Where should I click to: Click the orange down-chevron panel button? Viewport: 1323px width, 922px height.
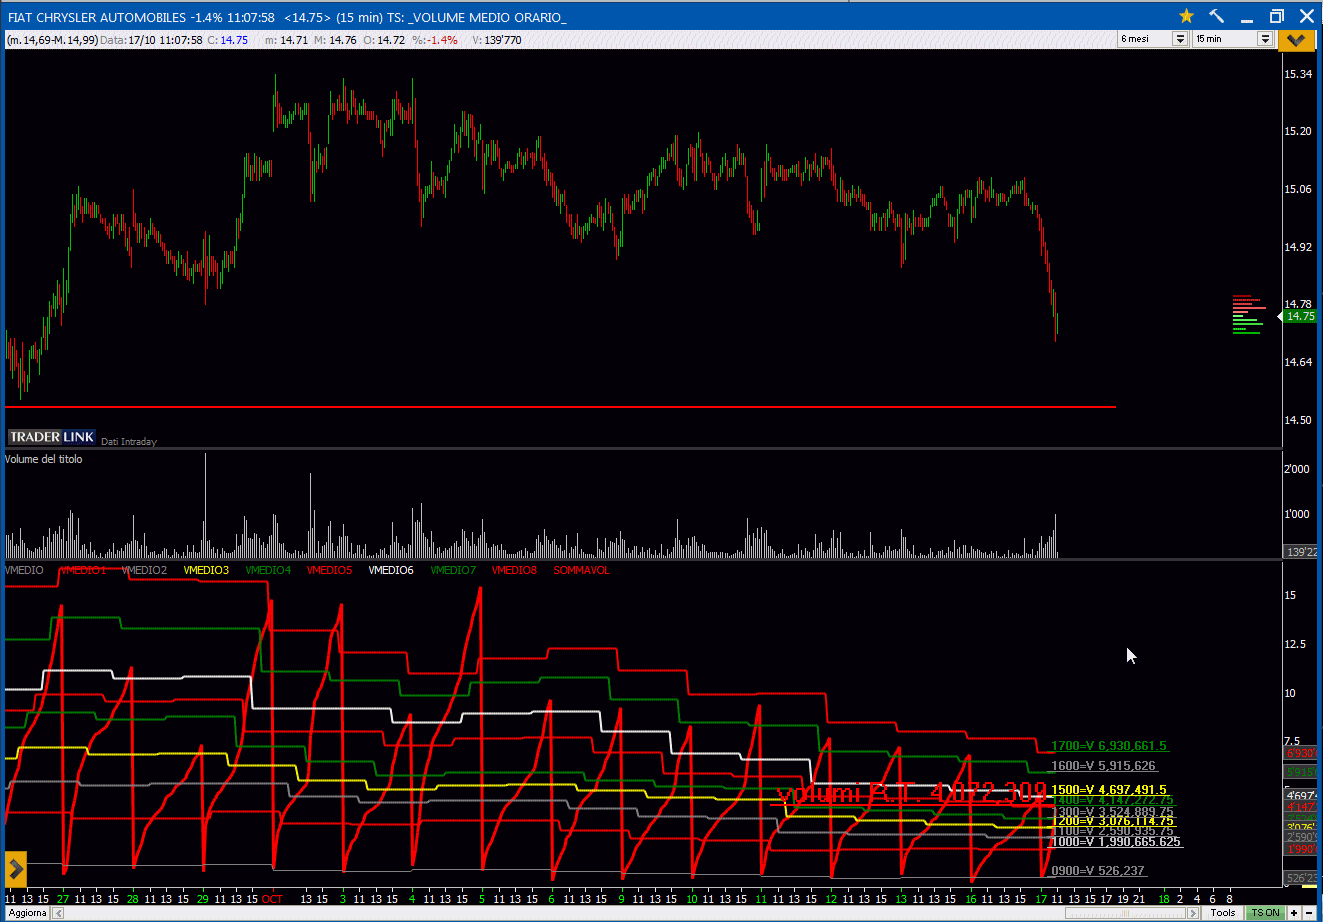point(1297,39)
